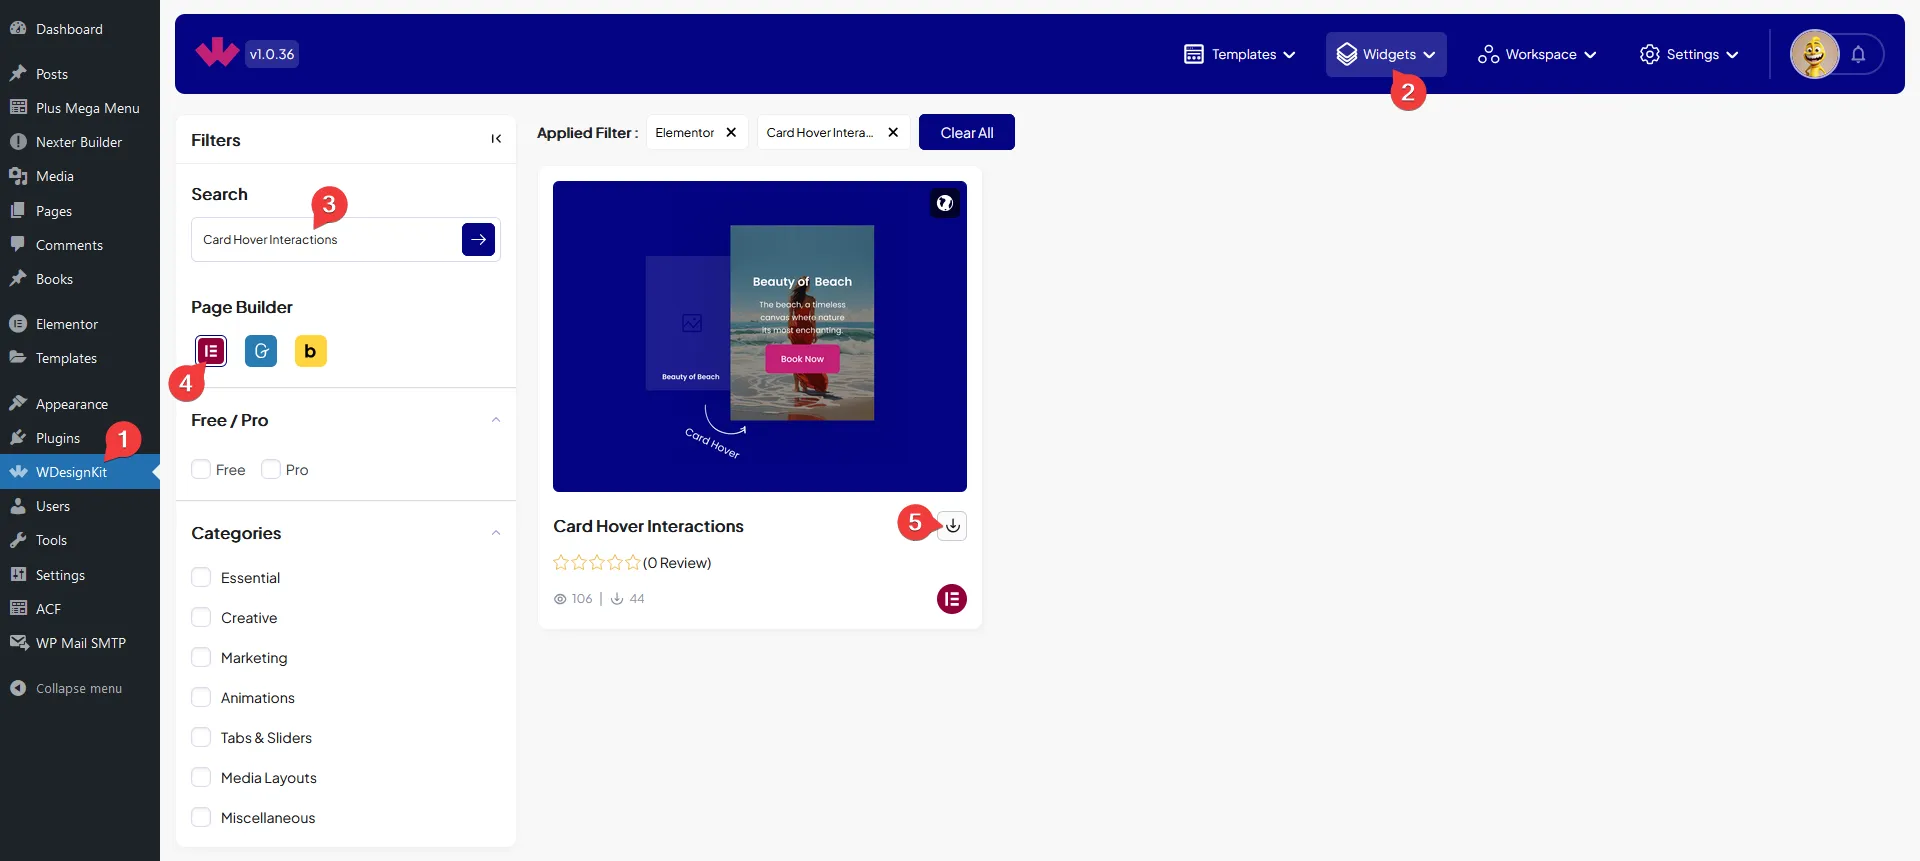Click the Clear All button
1920x861 pixels.
pos(966,133)
